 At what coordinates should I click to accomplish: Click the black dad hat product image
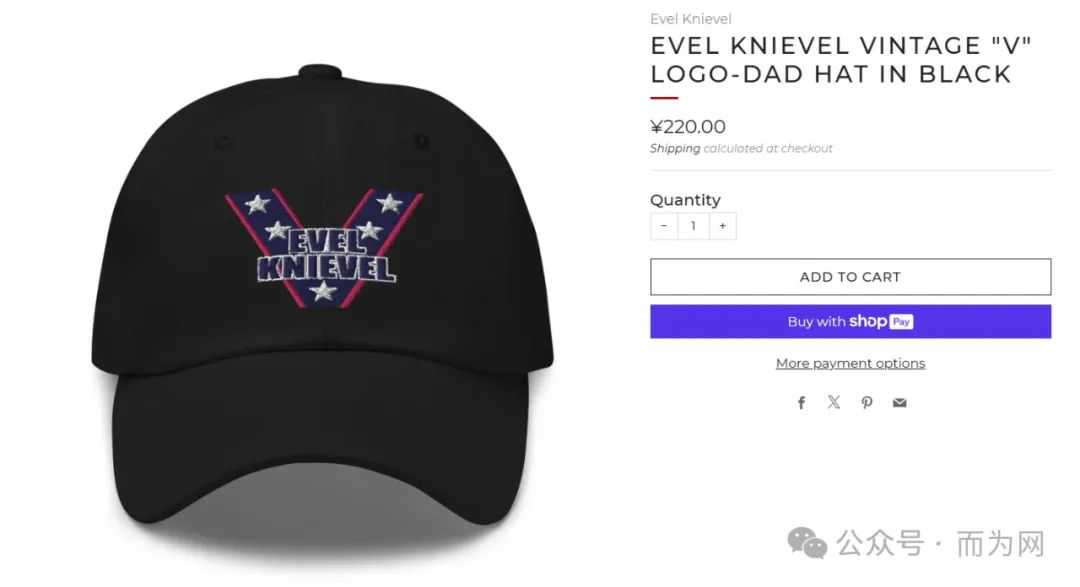click(x=322, y=303)
